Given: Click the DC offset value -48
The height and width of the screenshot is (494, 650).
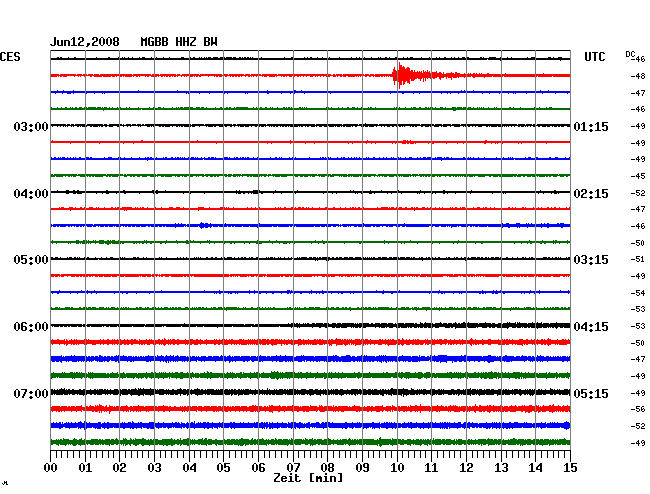Looking at the screenshot, I should 638,76.
